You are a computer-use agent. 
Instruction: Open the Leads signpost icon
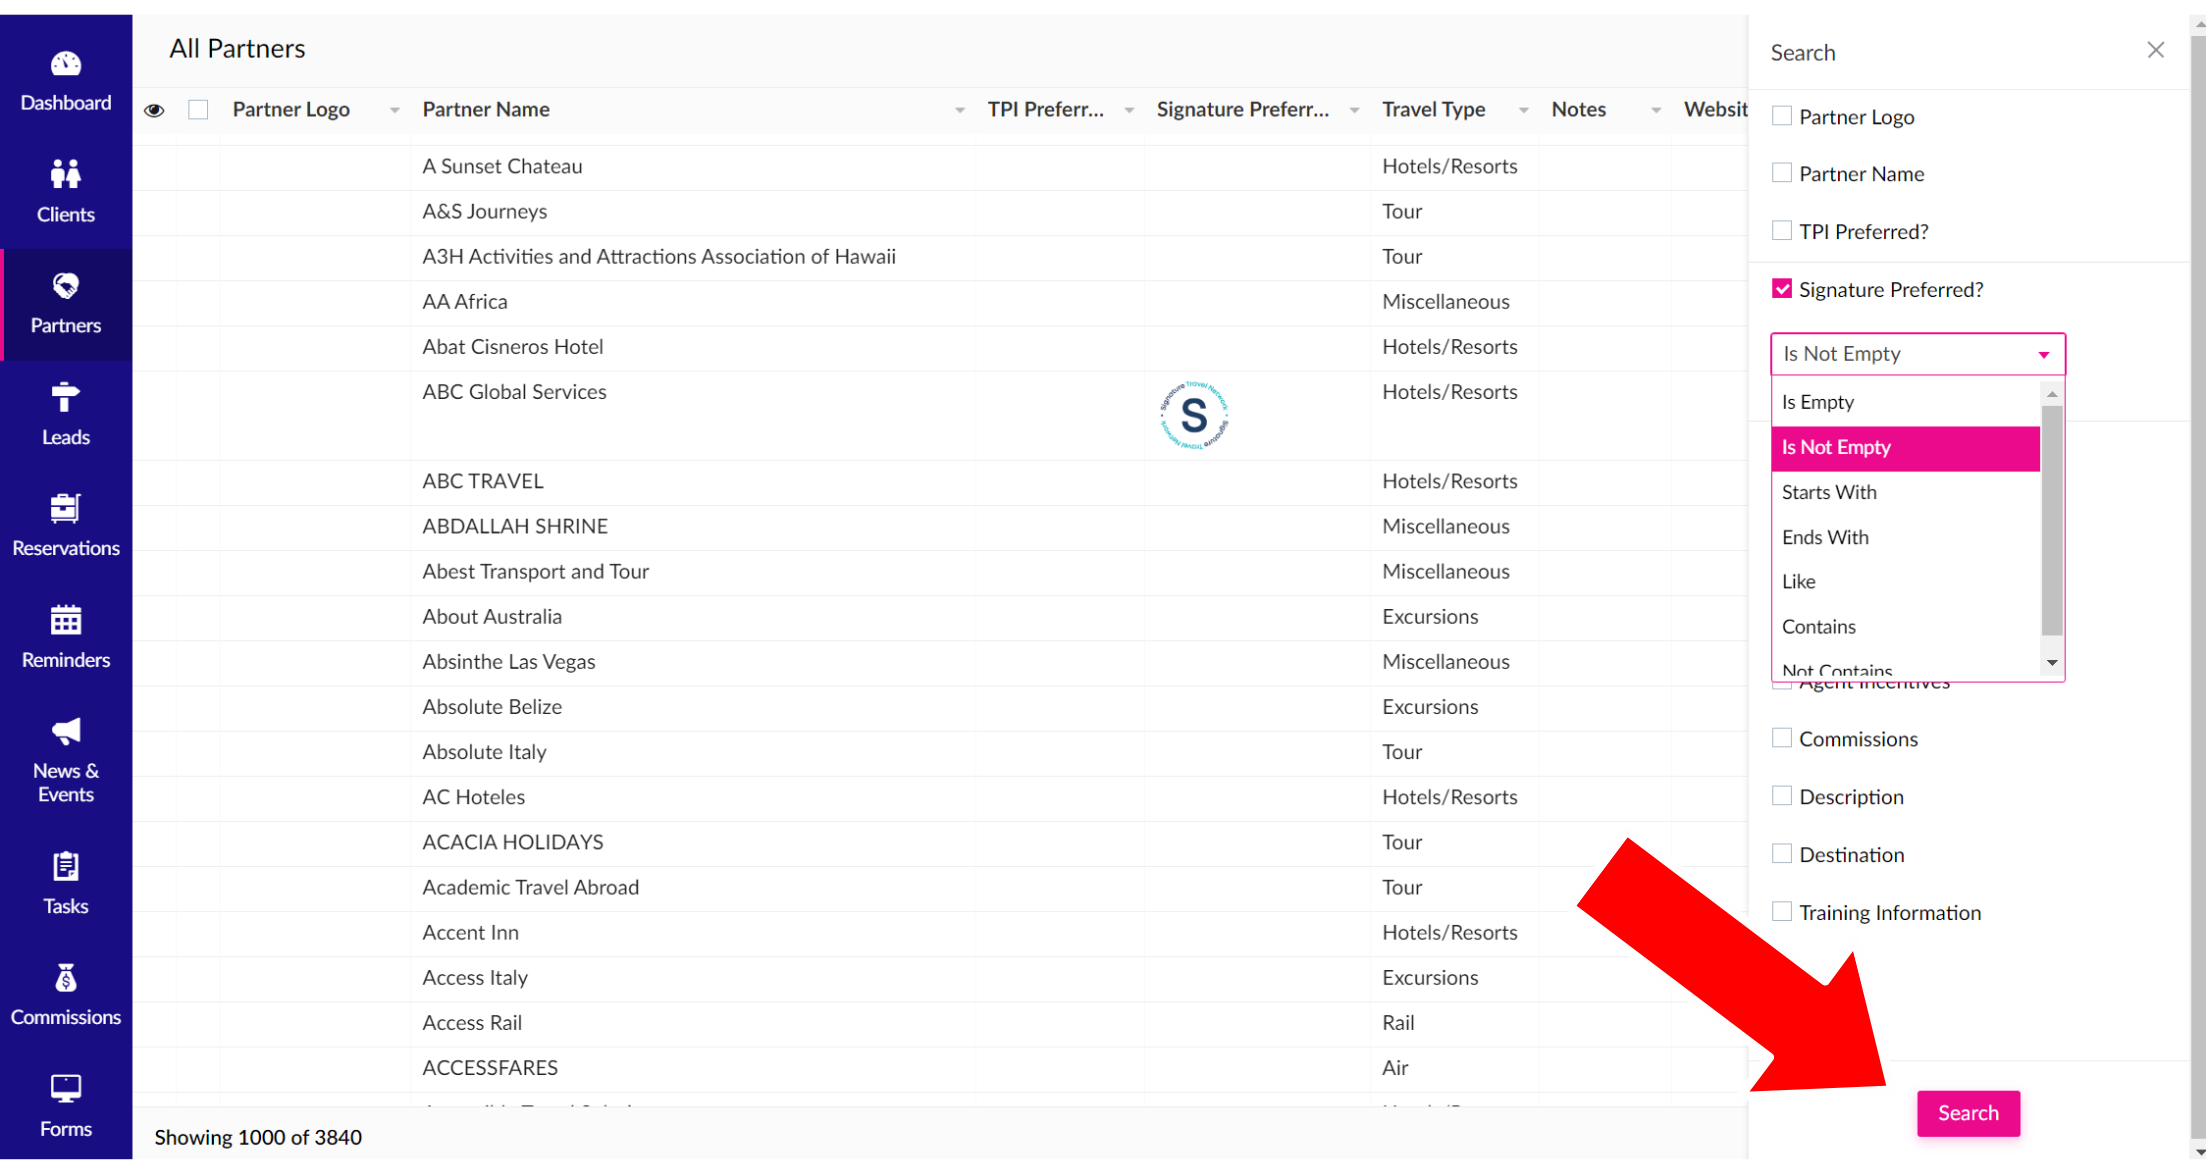coord(65,397)
